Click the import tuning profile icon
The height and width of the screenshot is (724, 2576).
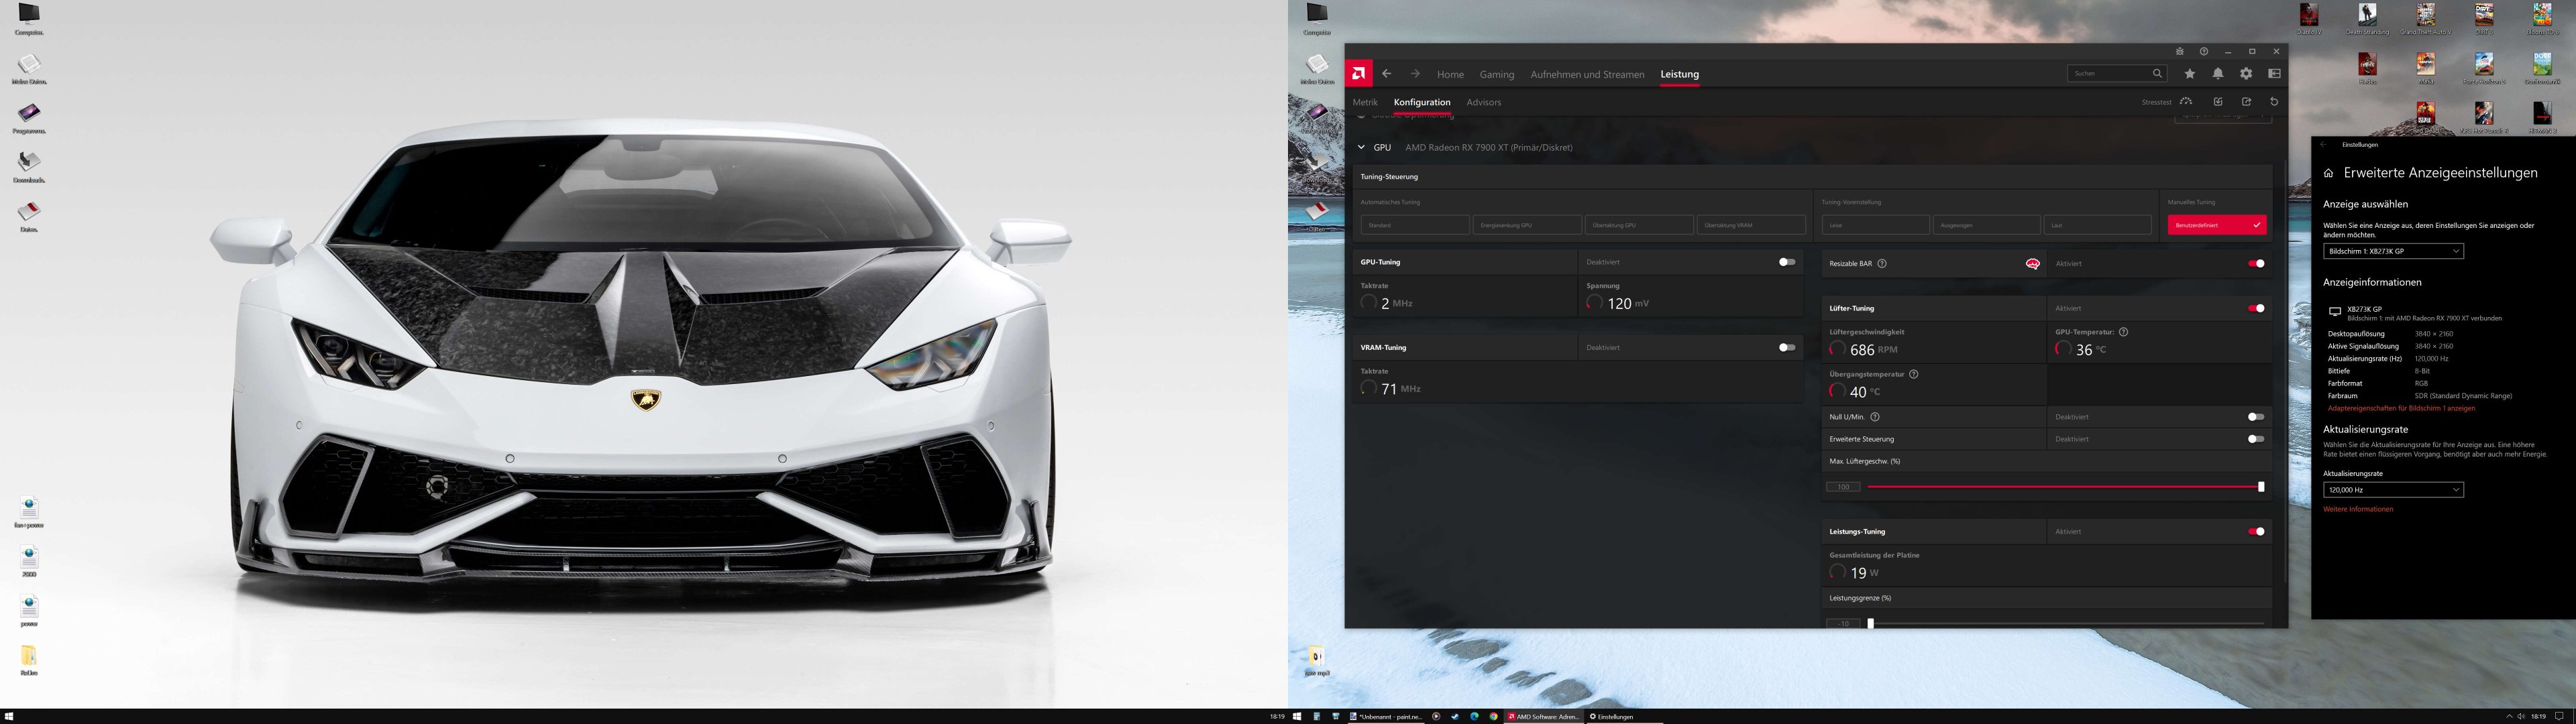tap(2217, 102)
